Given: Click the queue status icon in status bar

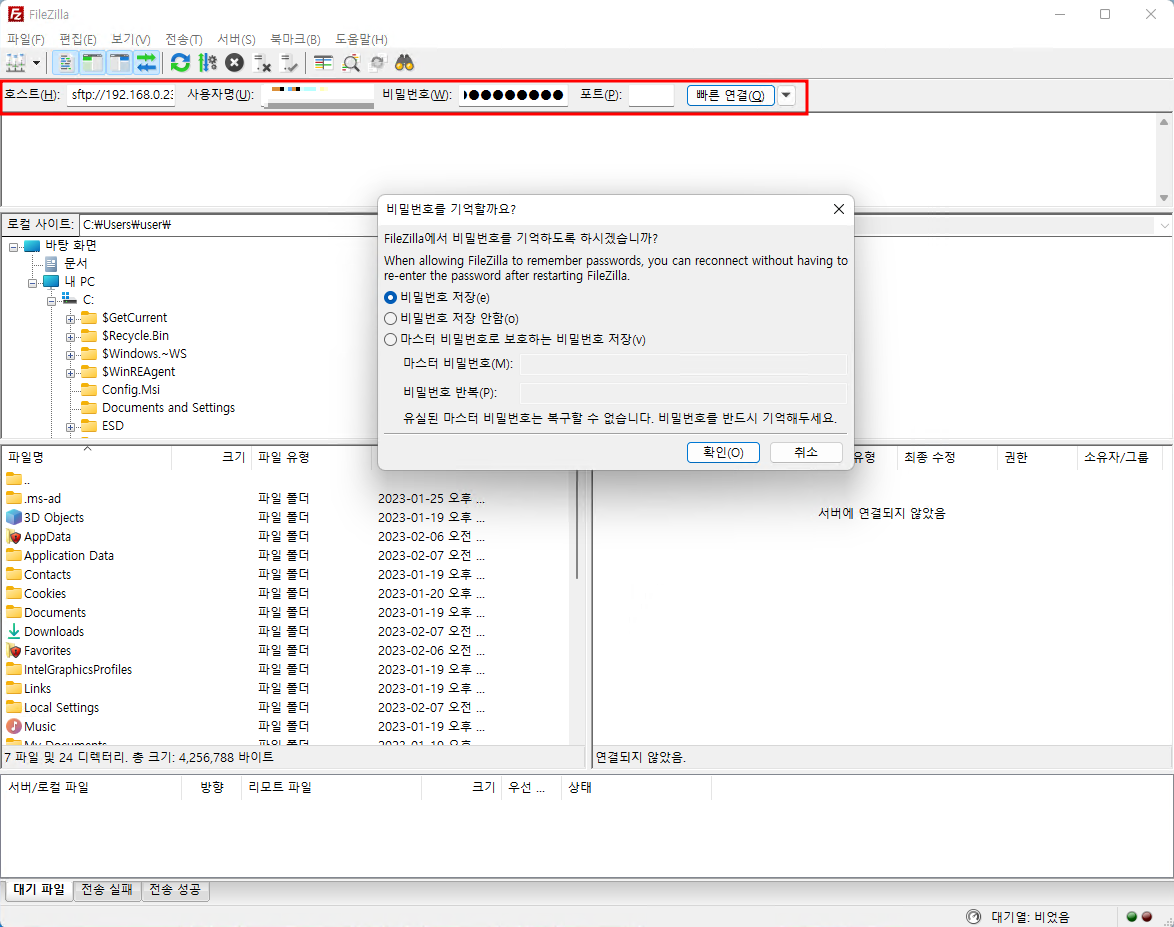Looking at the screenshot, I should click(973, 917).
